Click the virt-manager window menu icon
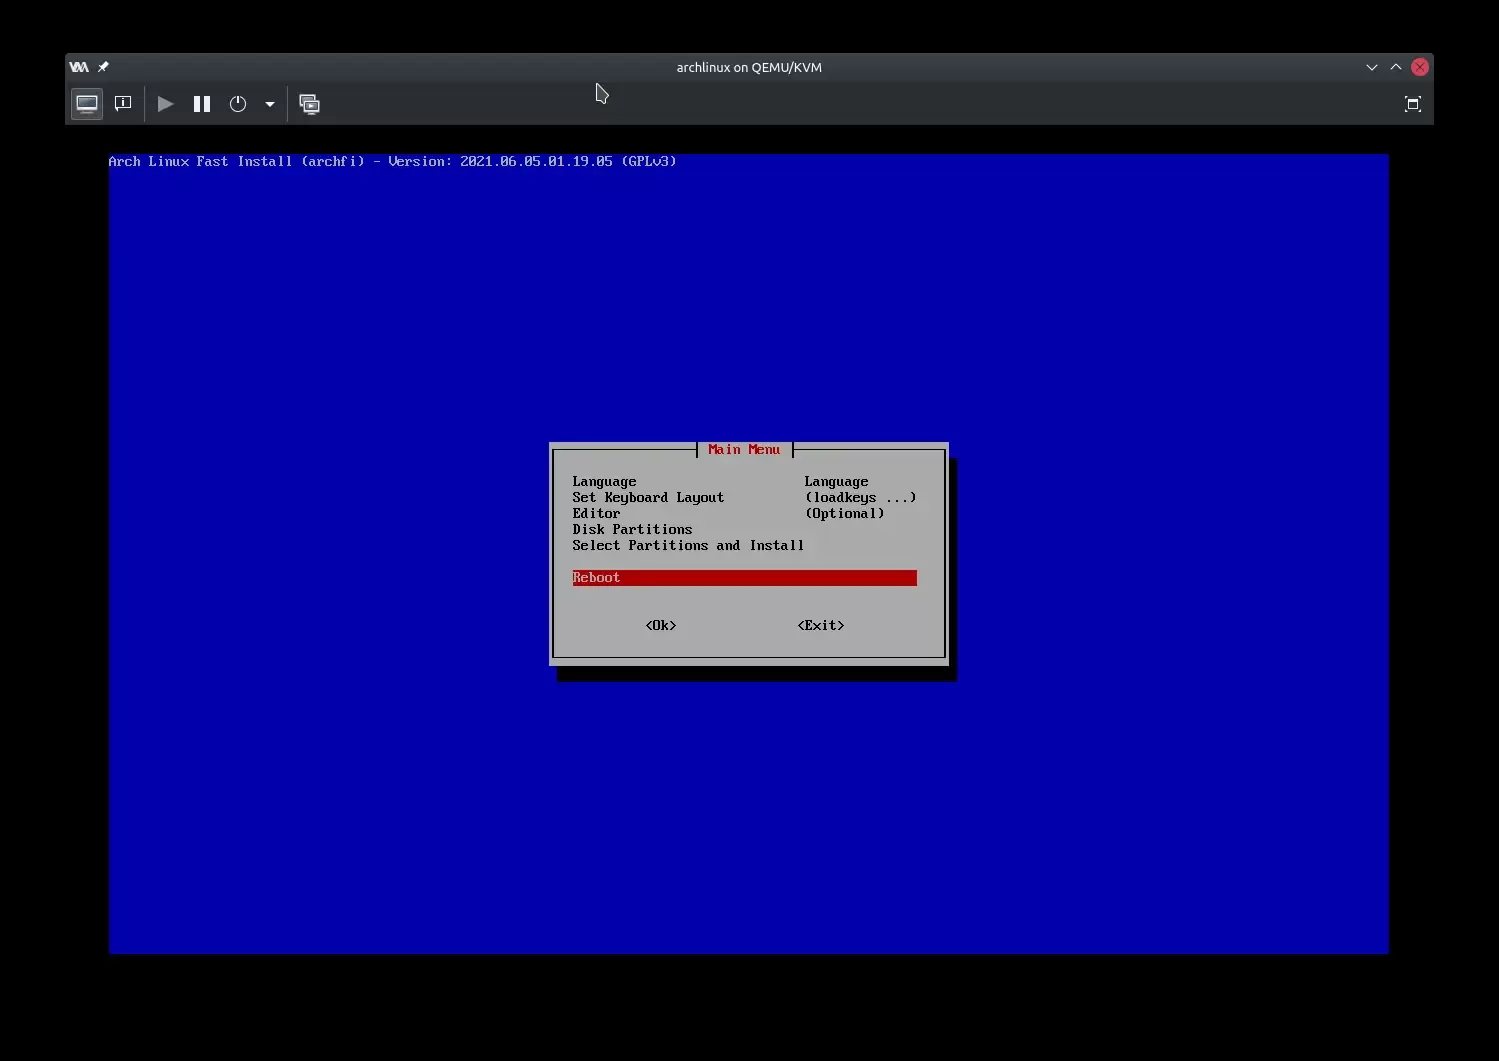The image size is (1499, 1061). (79, 67)
